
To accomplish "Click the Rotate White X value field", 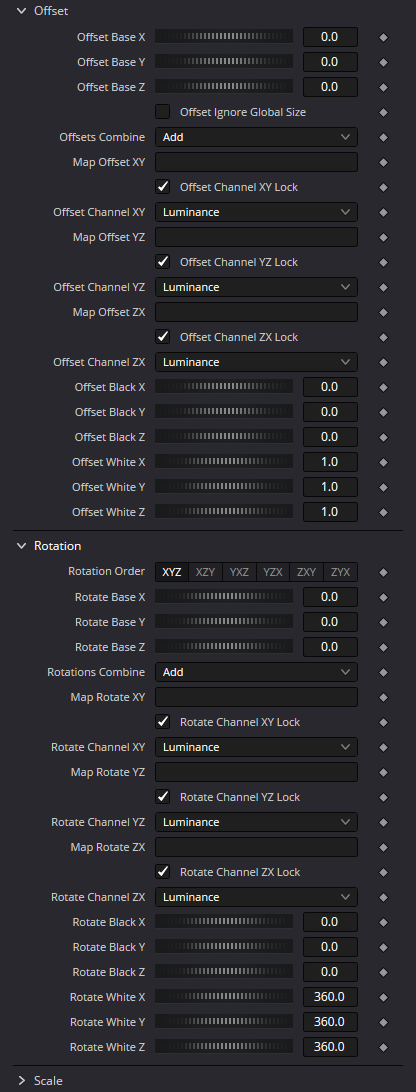I will point(330,997).
